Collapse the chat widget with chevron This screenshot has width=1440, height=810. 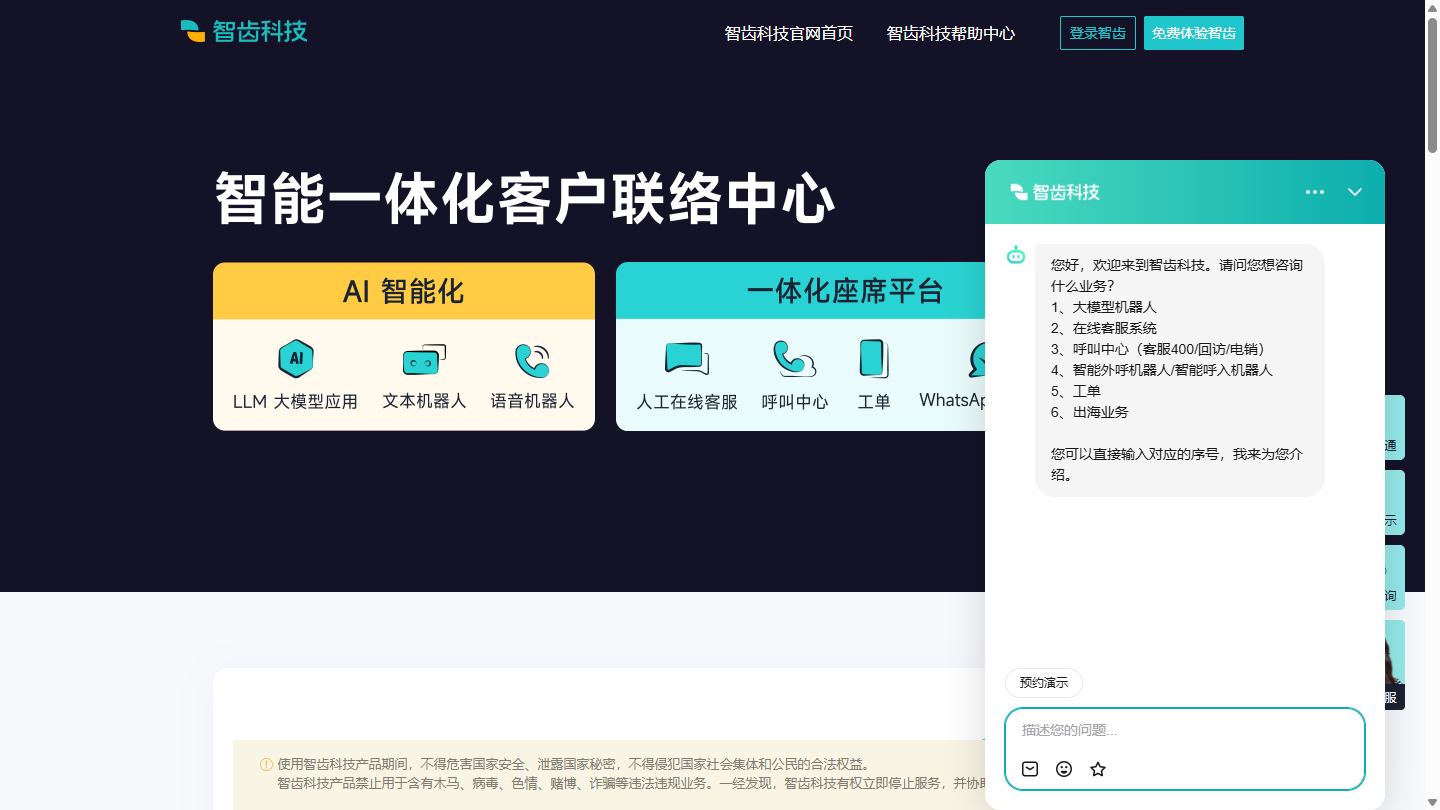click(1355, 192)
